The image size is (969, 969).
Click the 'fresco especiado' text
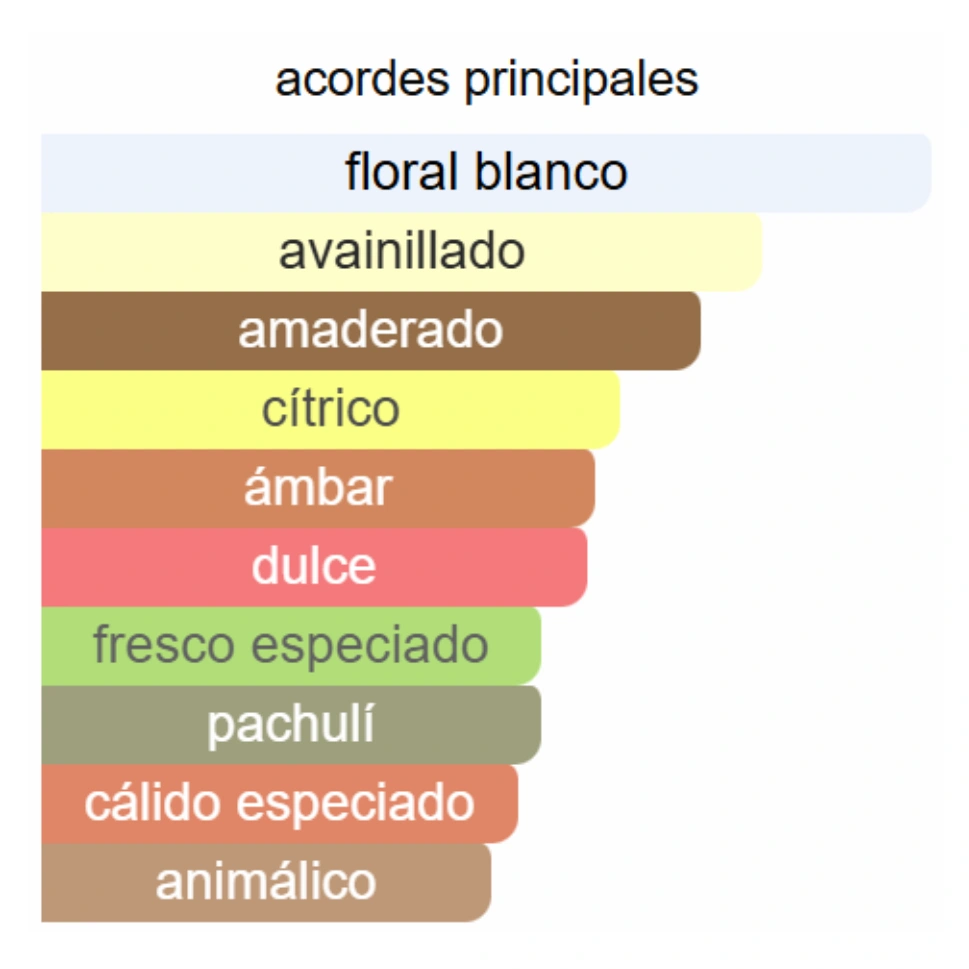click(x=290, y=646)
